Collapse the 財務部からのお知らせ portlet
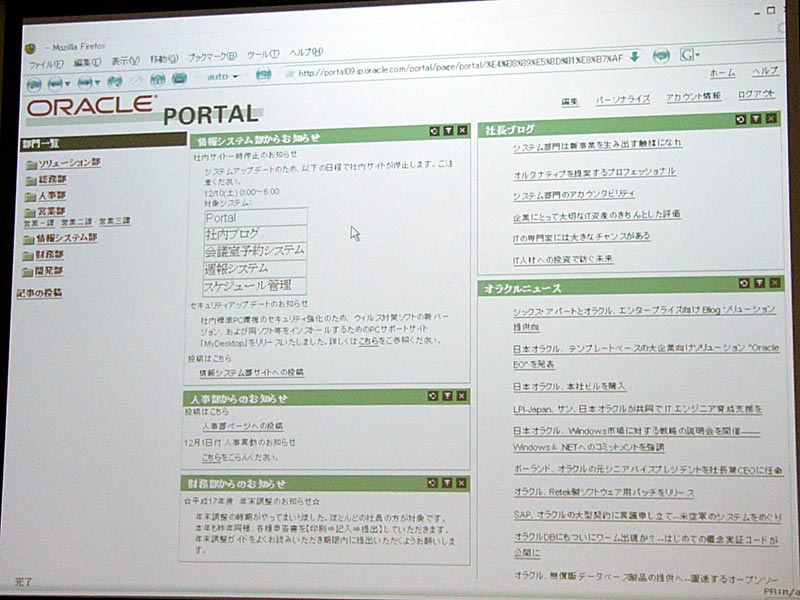800x600 pixels. point(447,483)
